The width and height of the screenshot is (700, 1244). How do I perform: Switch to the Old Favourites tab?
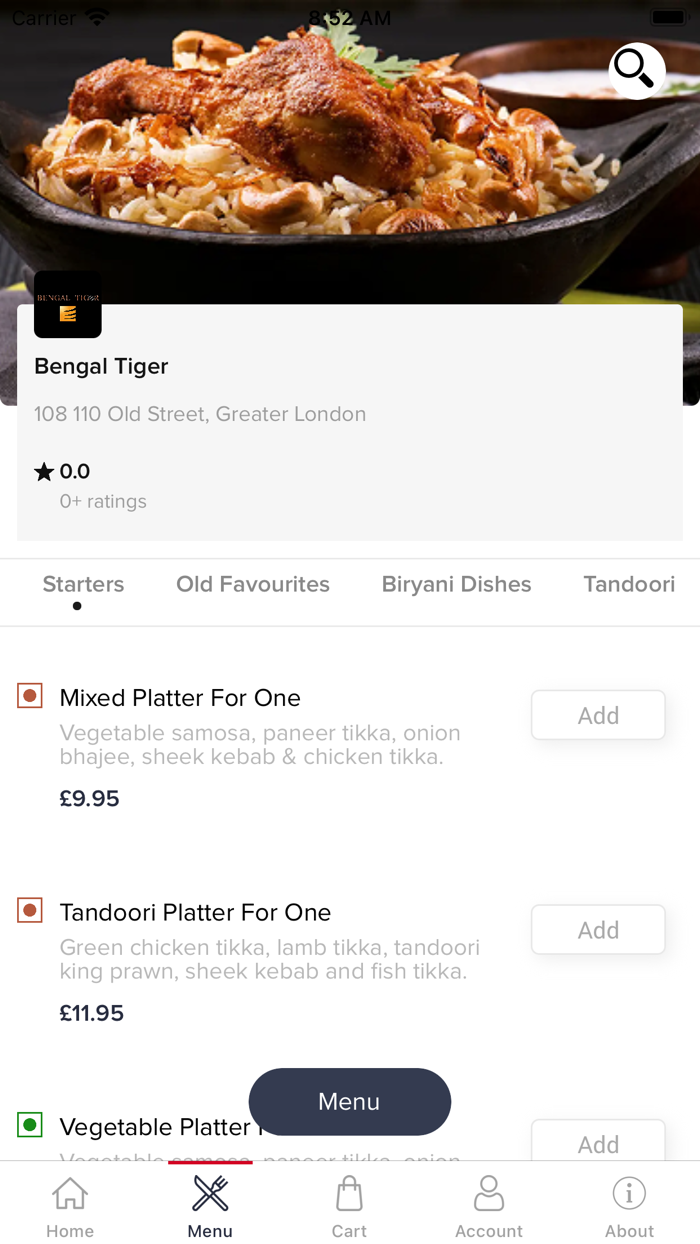click(253, 584)
